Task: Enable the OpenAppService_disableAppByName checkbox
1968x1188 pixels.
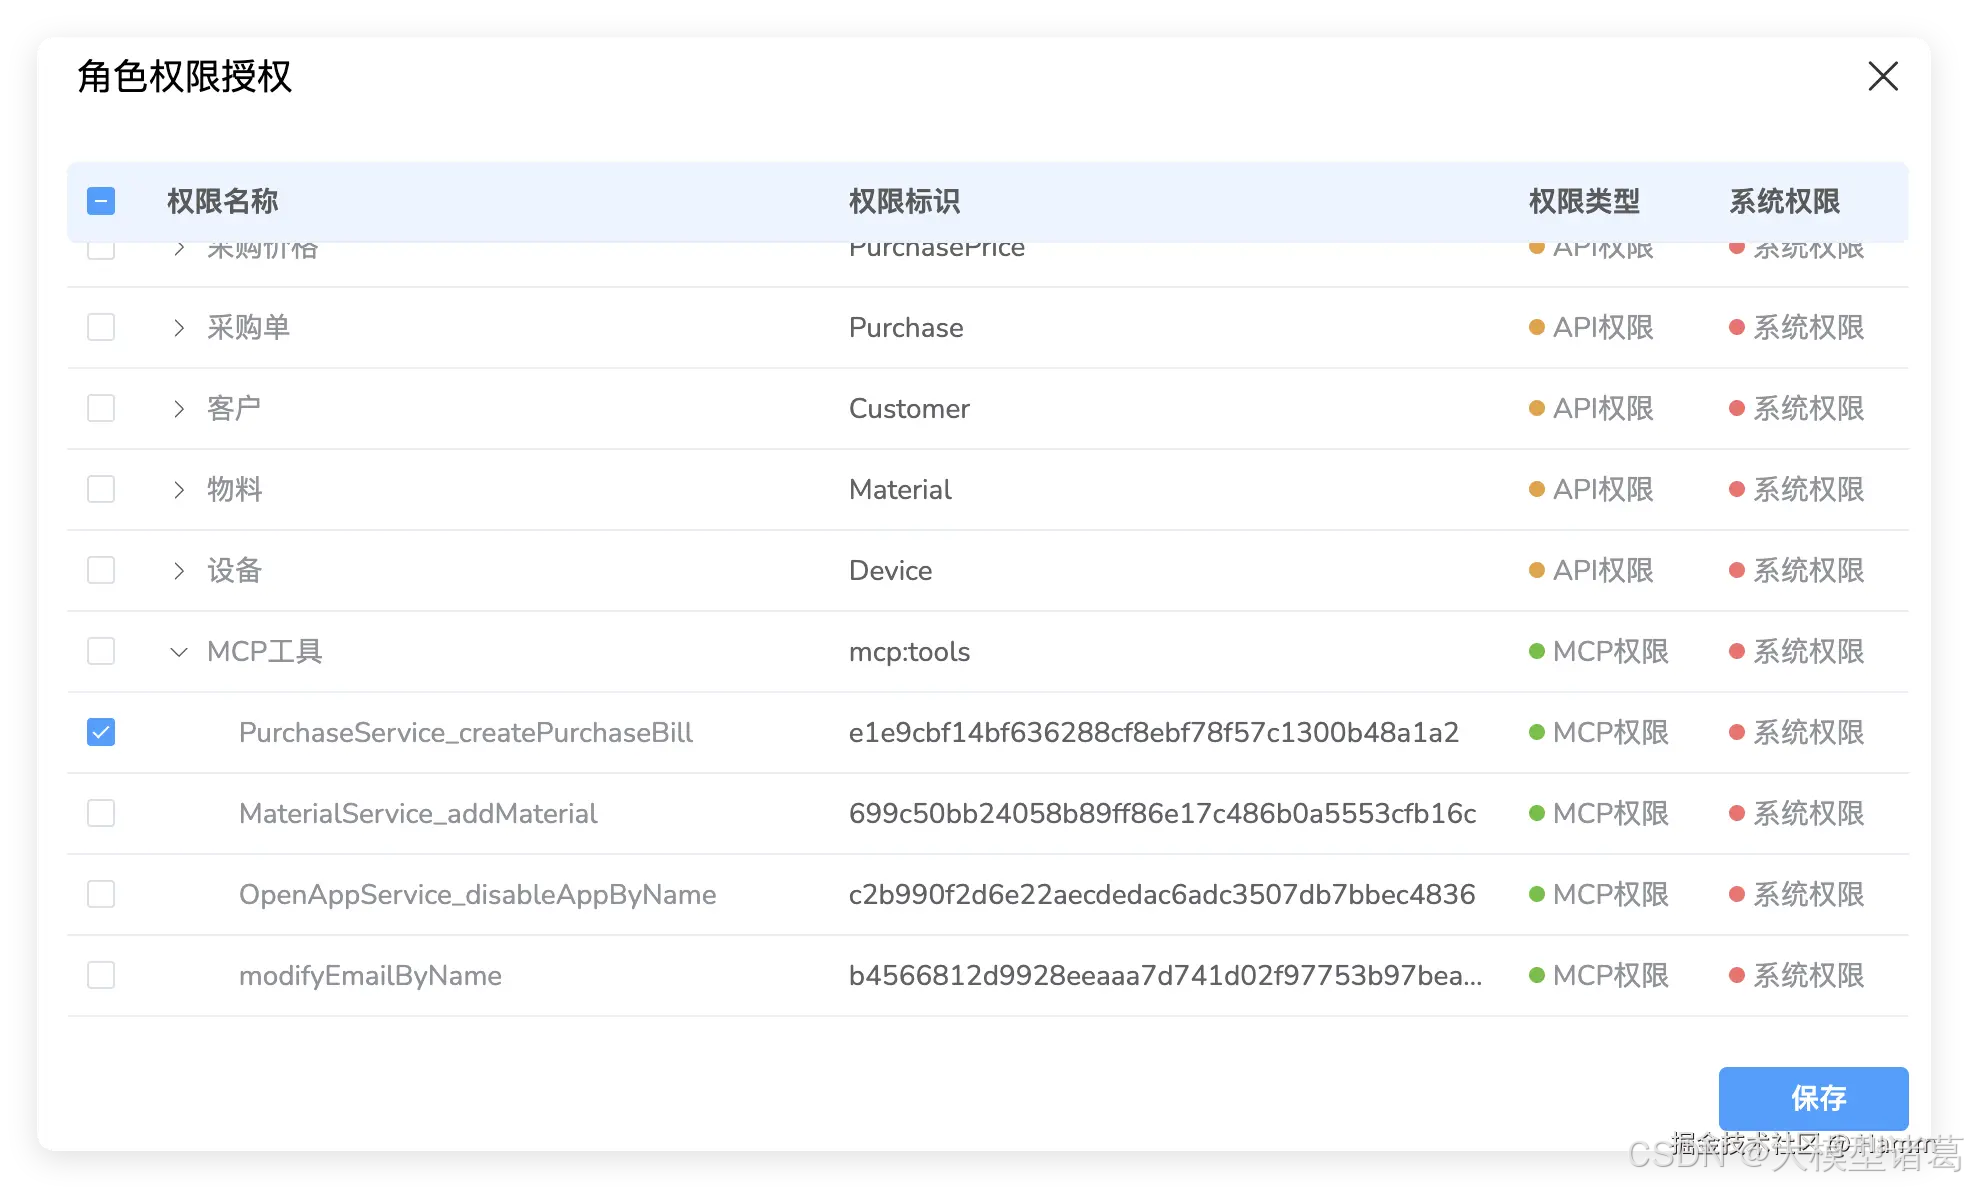Action: (101, 894)
